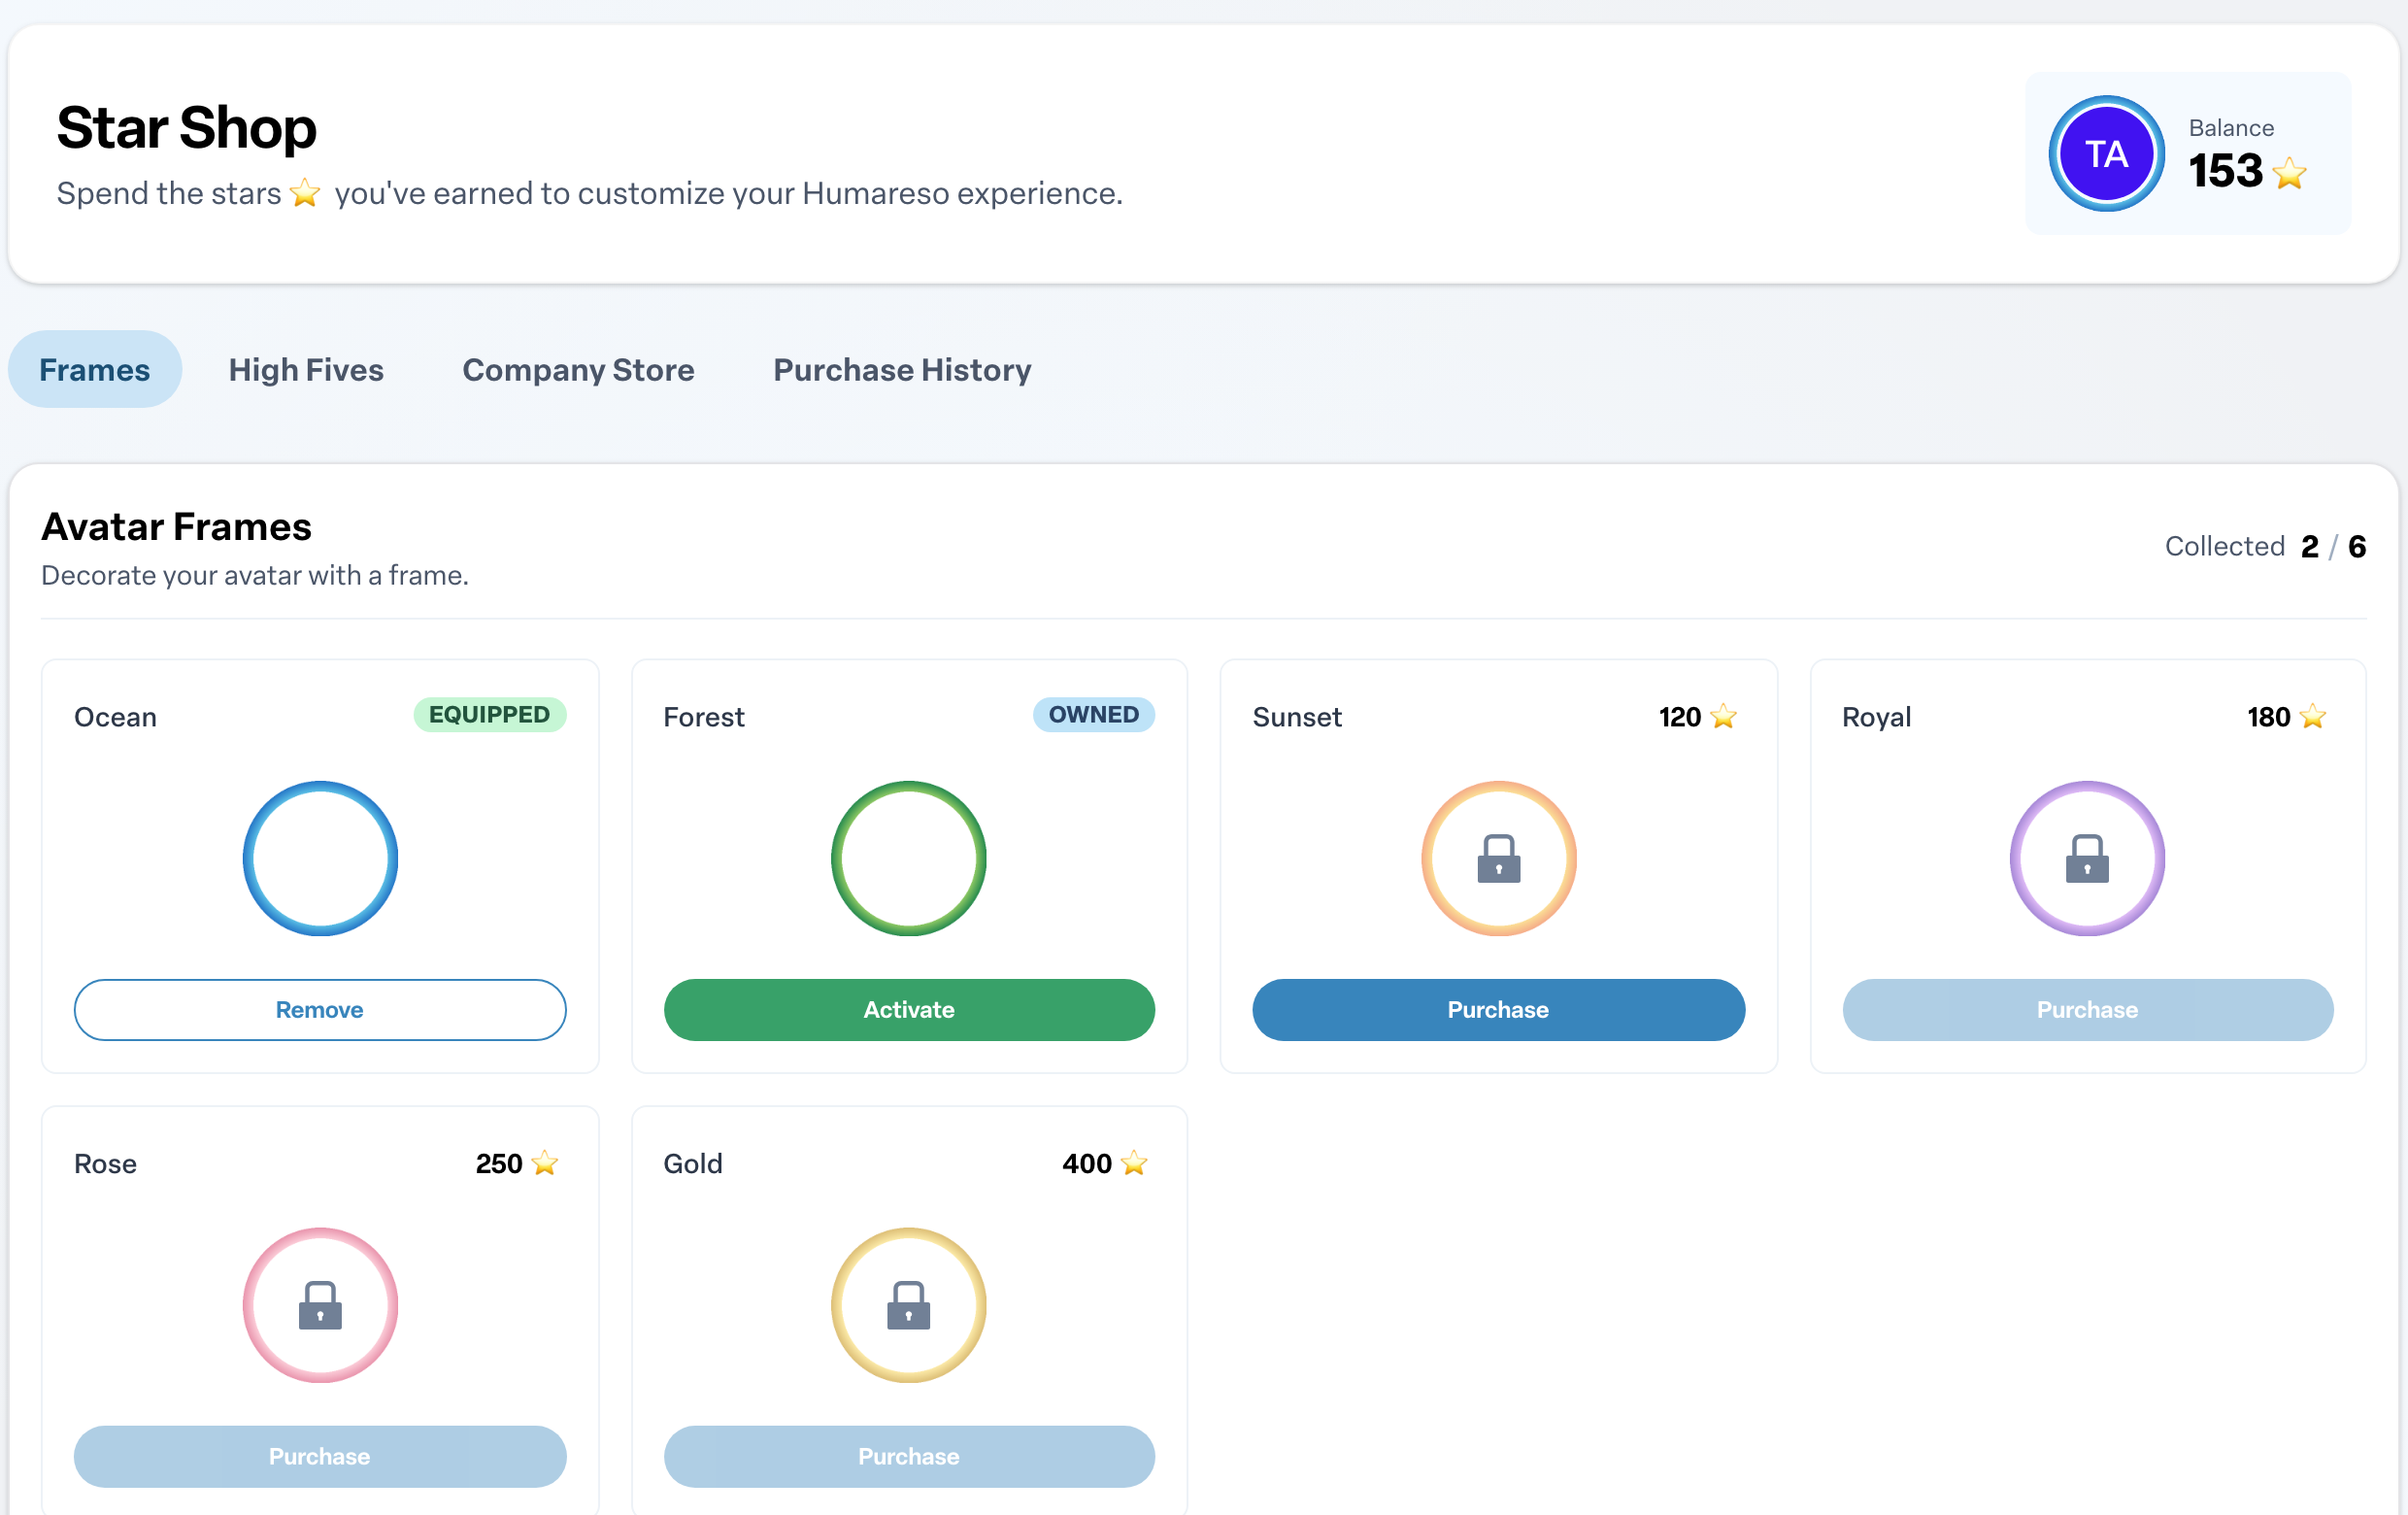Image resolution: width=2408 pixels, height=1515 pixels.
Task: Click the Rose frame name
Action: pyautogui.click(x=106, y=1163)
